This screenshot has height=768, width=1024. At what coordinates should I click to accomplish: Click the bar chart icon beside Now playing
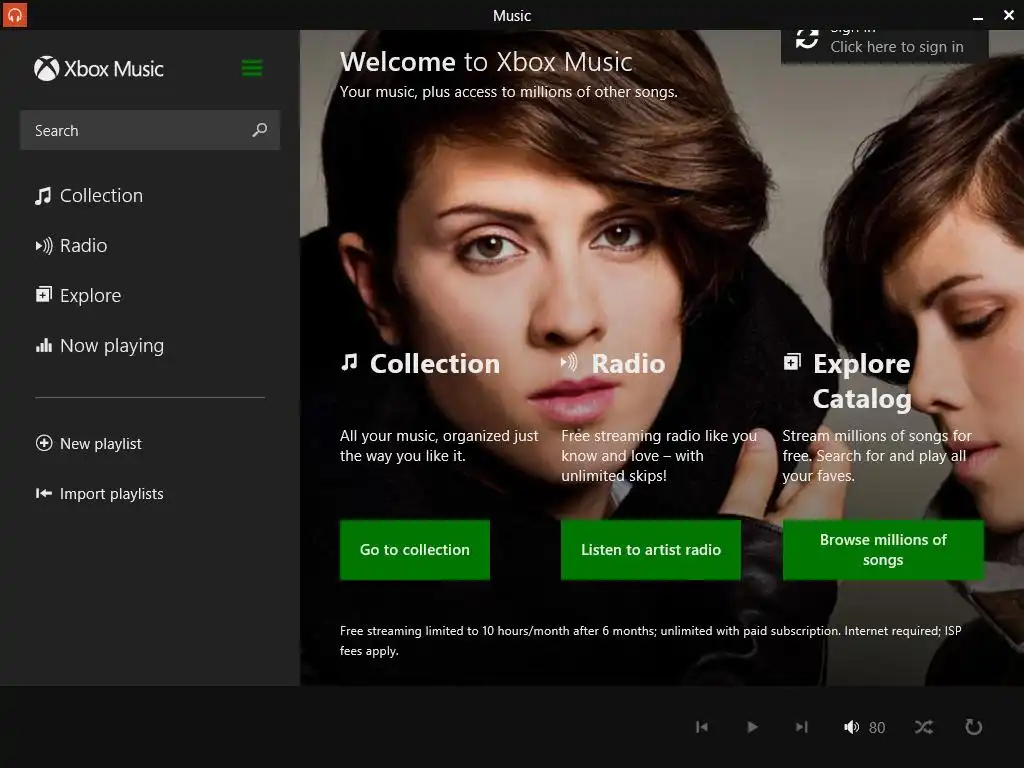tap(44, 345)
